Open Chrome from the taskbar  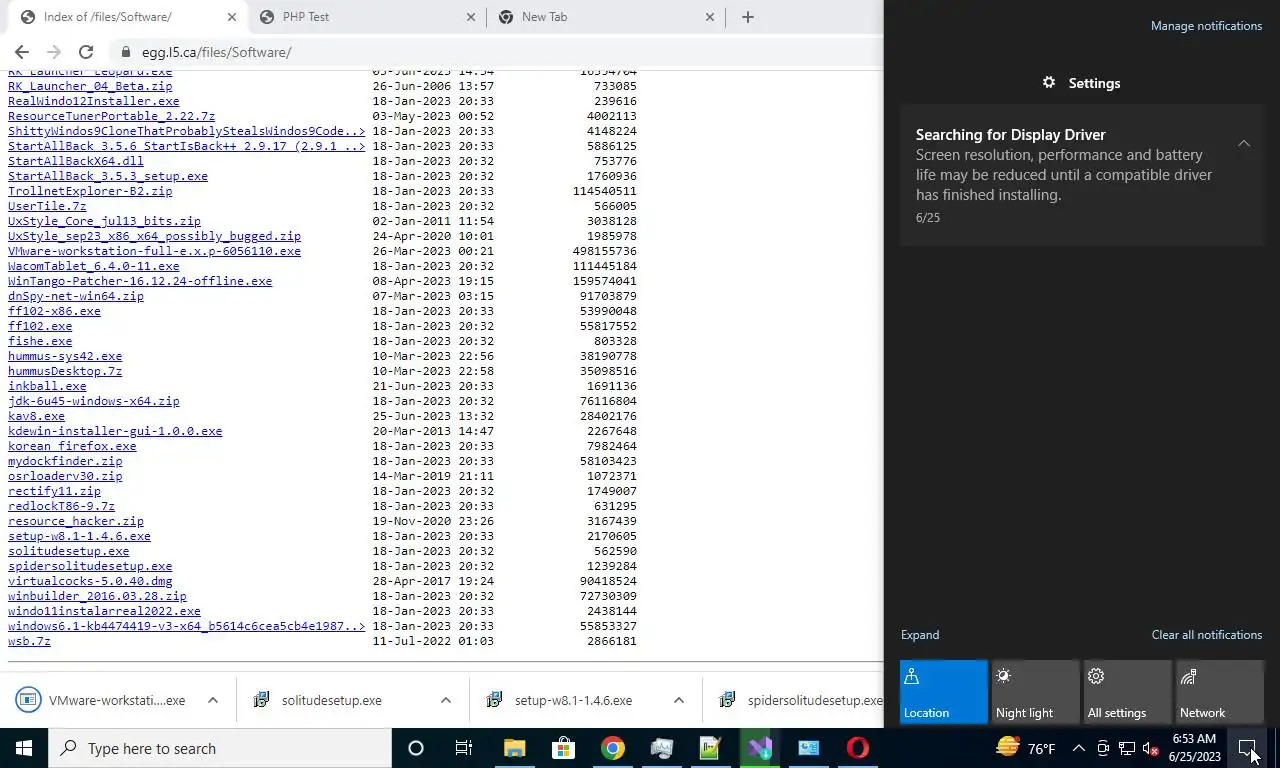coord(612,748)
